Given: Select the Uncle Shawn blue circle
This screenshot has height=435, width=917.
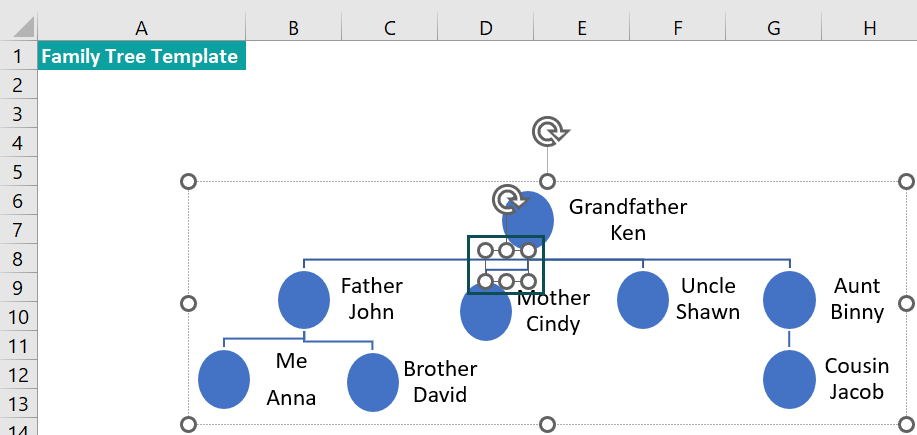Looking at the screenshot, I should [x=643, y=299].
